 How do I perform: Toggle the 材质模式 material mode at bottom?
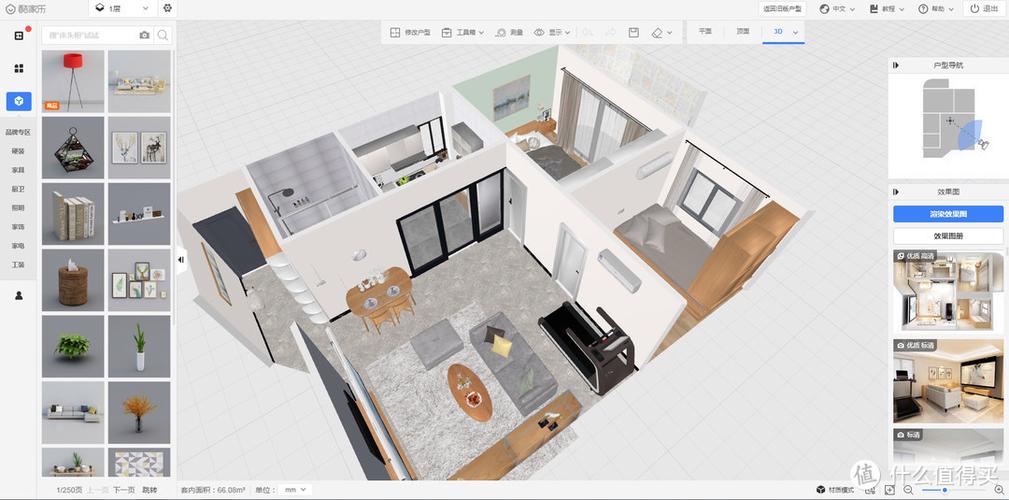[836, 490]
